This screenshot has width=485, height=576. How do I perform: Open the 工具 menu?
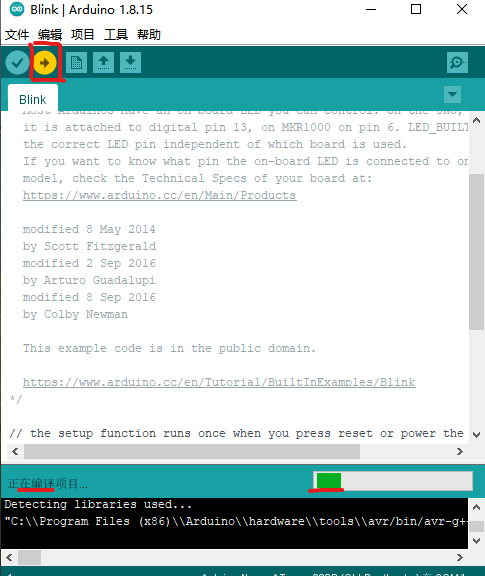coord(116,35)
